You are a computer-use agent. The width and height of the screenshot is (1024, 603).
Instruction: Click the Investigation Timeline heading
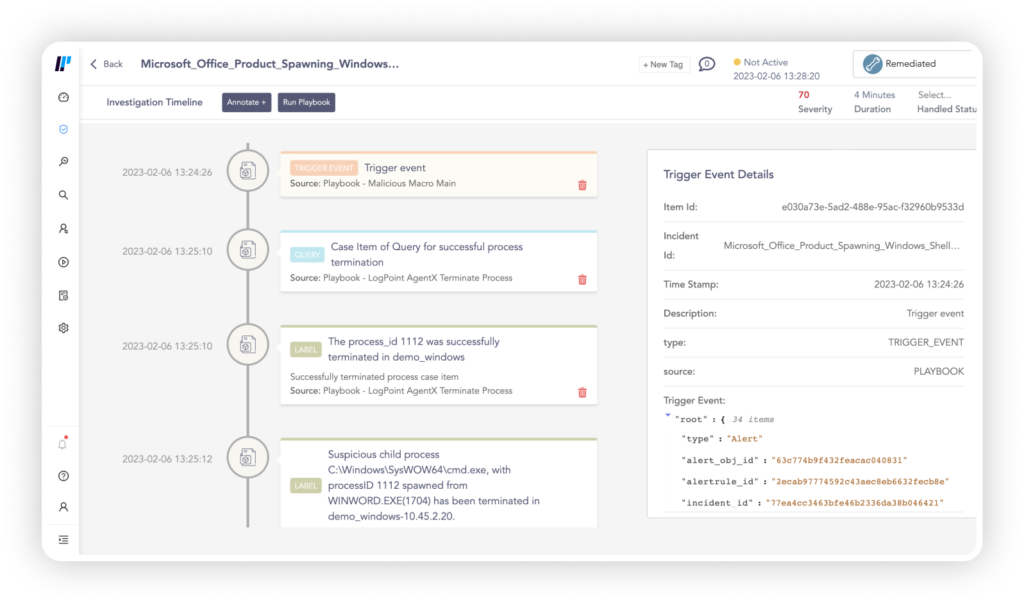point(154,103)
